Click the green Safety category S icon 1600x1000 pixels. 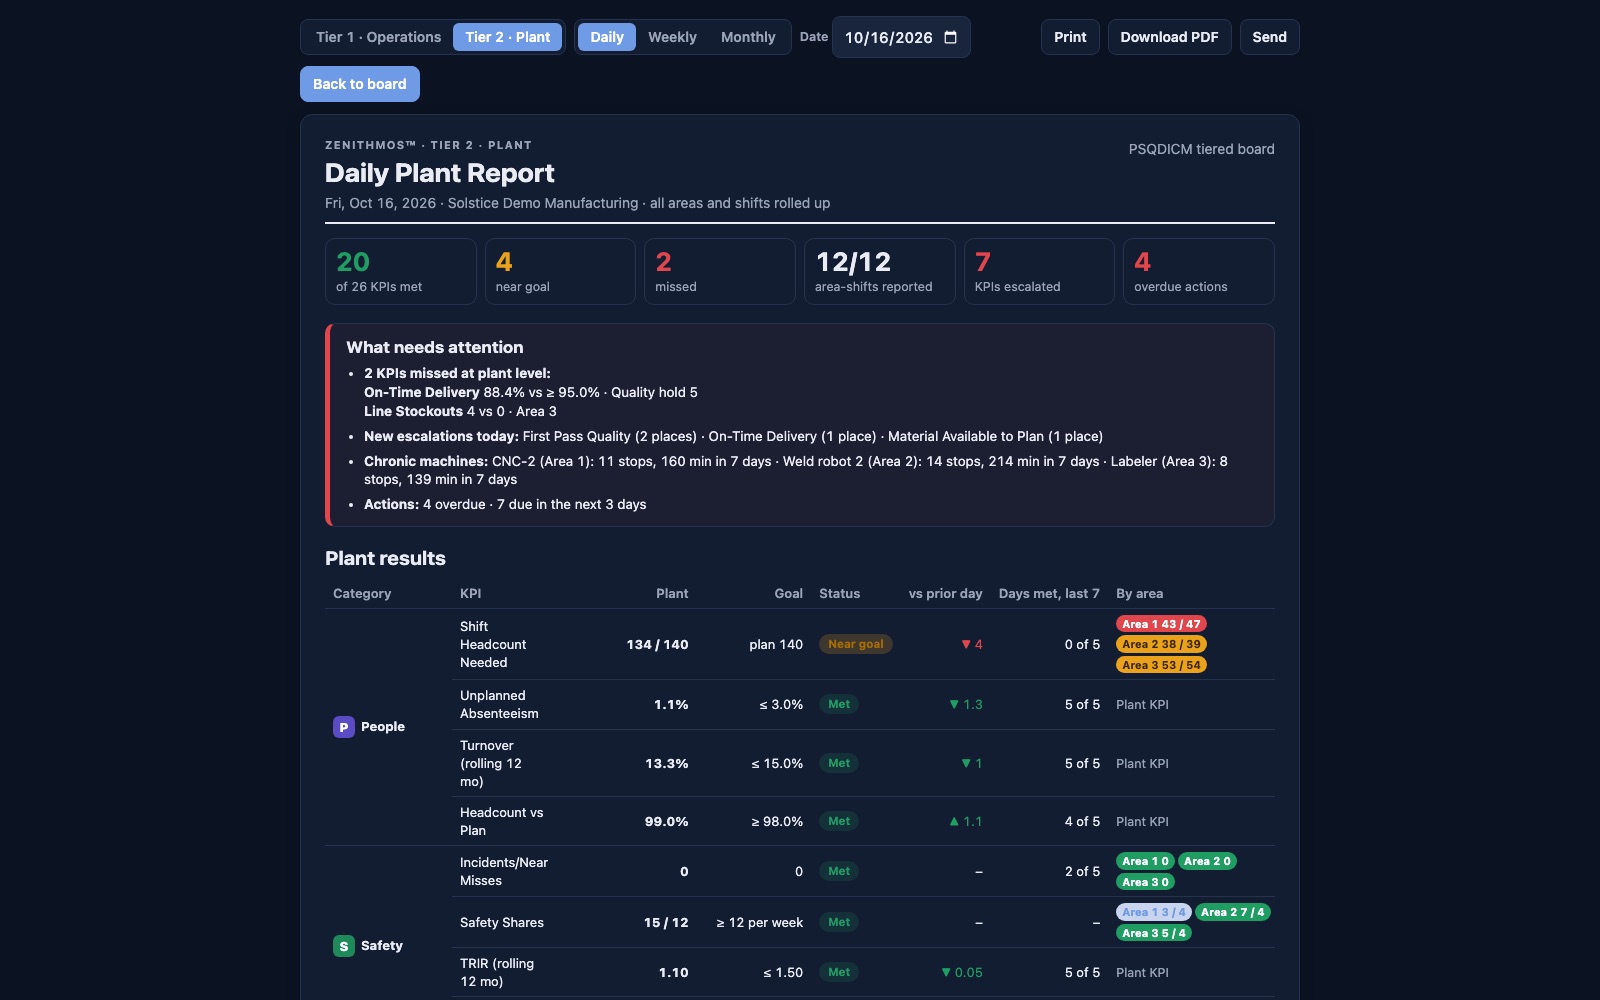[343, 946]
